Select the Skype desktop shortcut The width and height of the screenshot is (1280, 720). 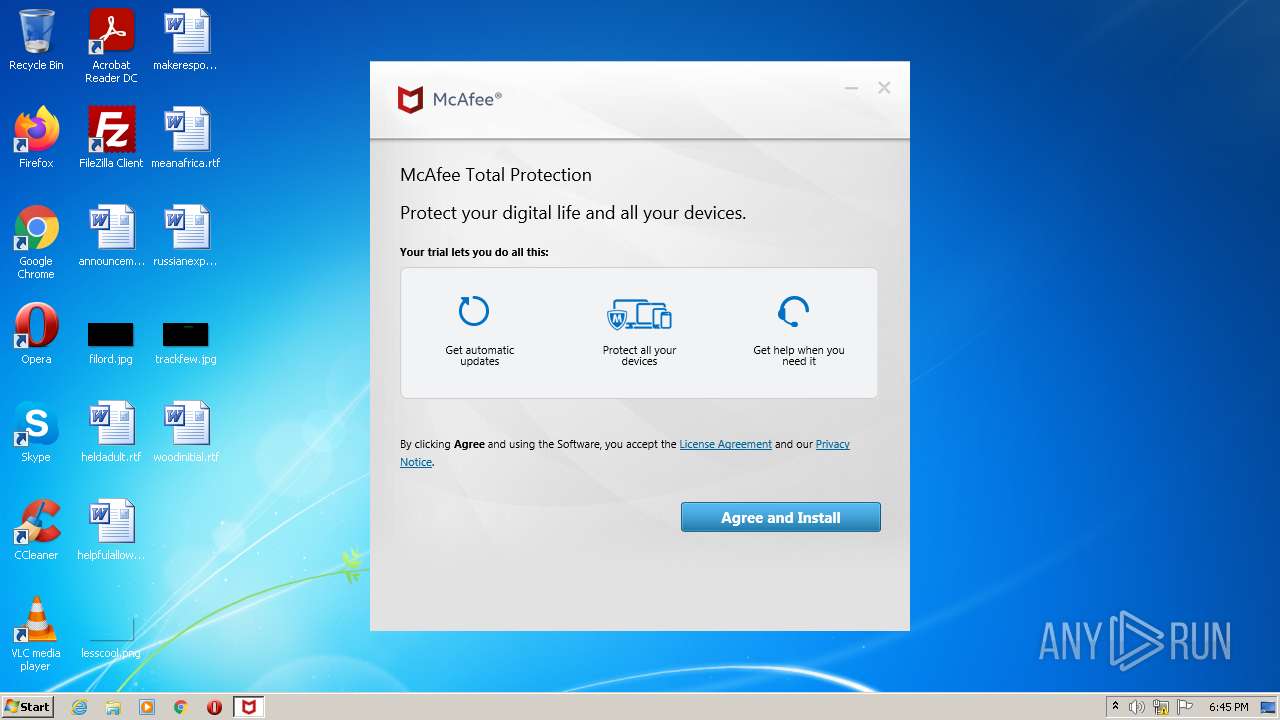[36, 432]
